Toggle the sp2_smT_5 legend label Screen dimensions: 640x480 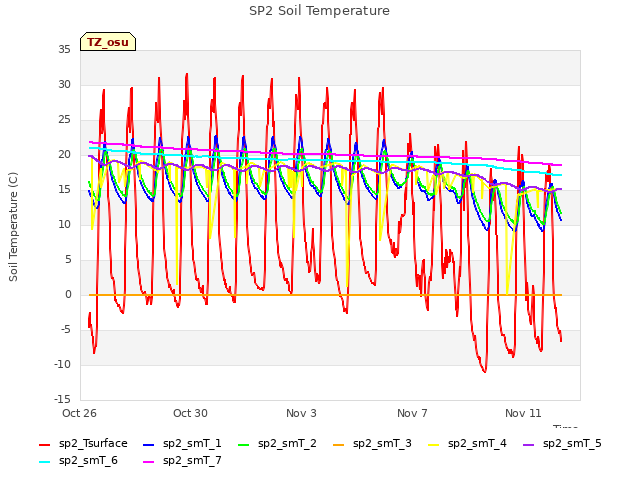572,444
